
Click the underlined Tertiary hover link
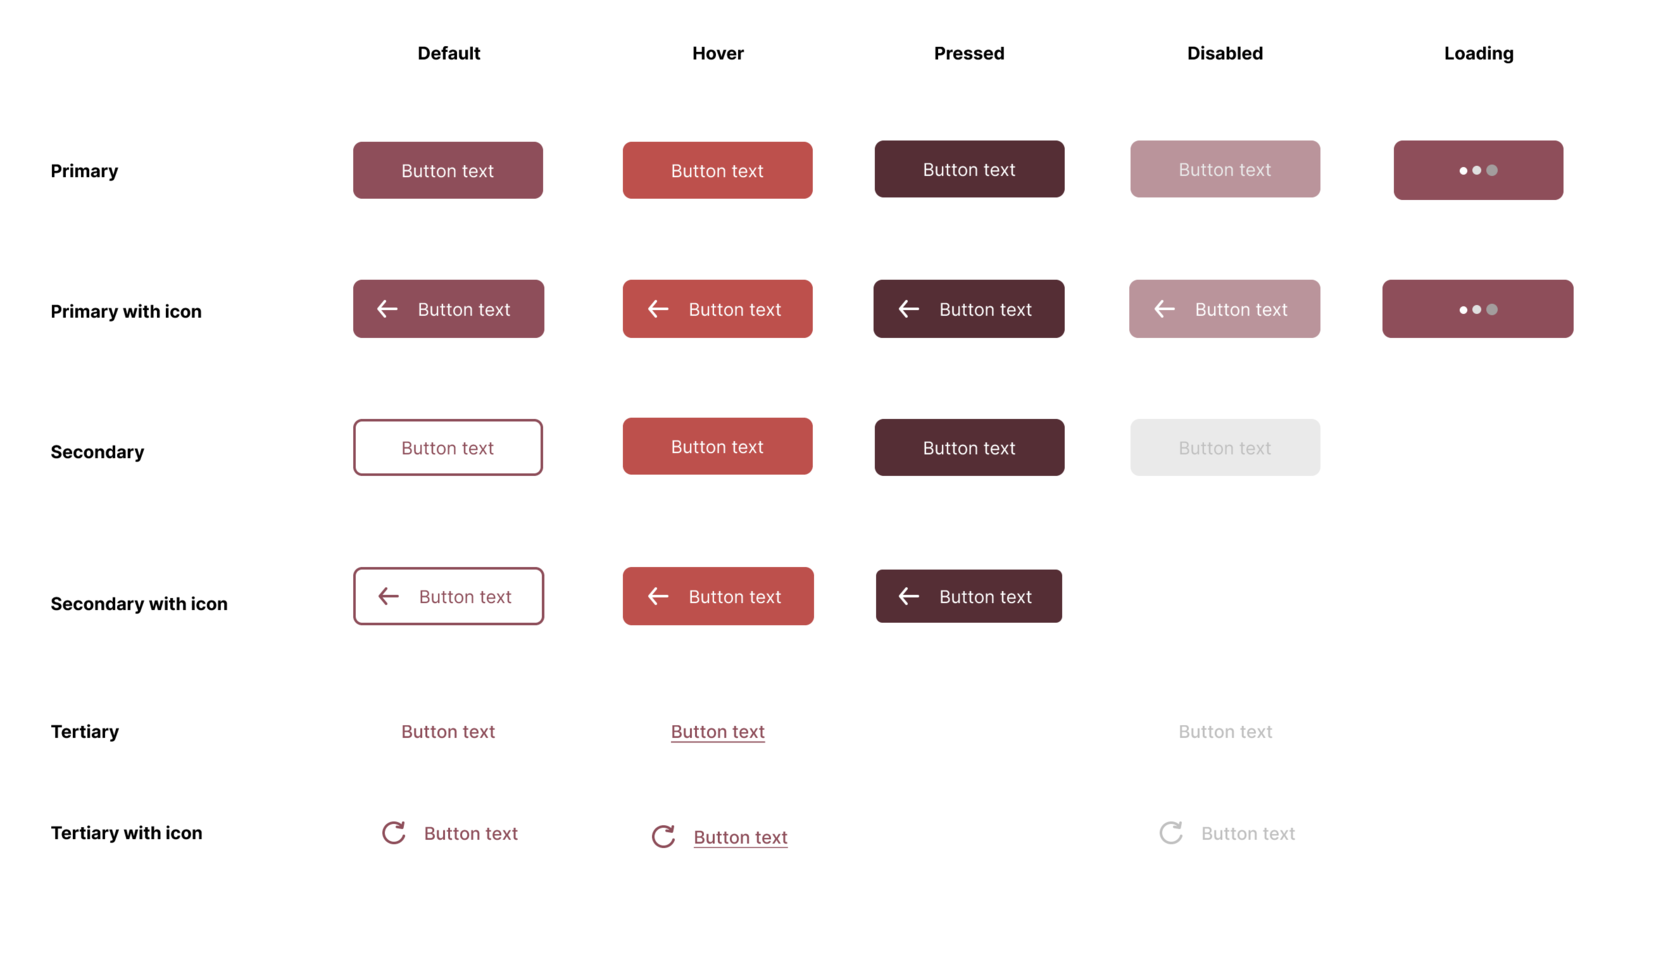click(x=717, y=732)
